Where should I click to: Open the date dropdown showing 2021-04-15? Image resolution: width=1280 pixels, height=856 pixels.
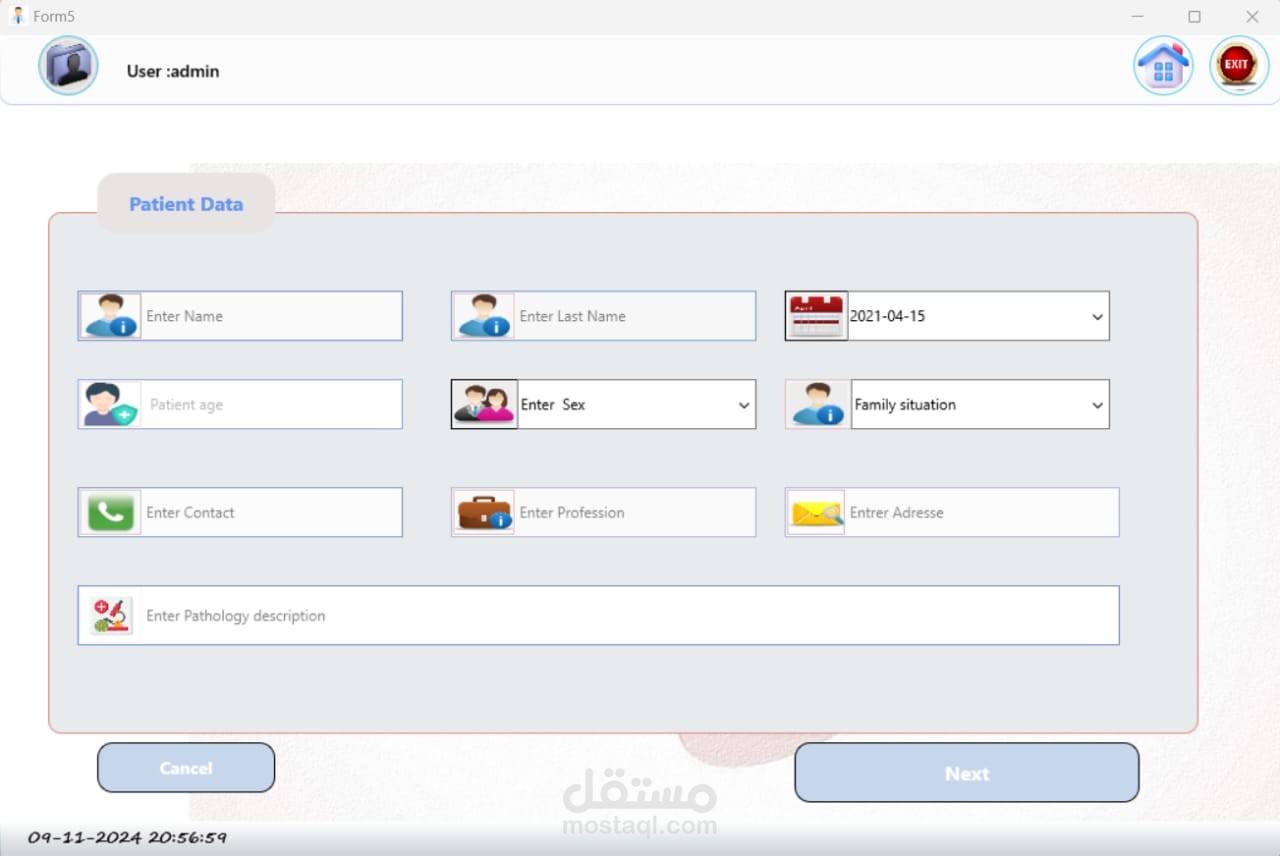1097,316
